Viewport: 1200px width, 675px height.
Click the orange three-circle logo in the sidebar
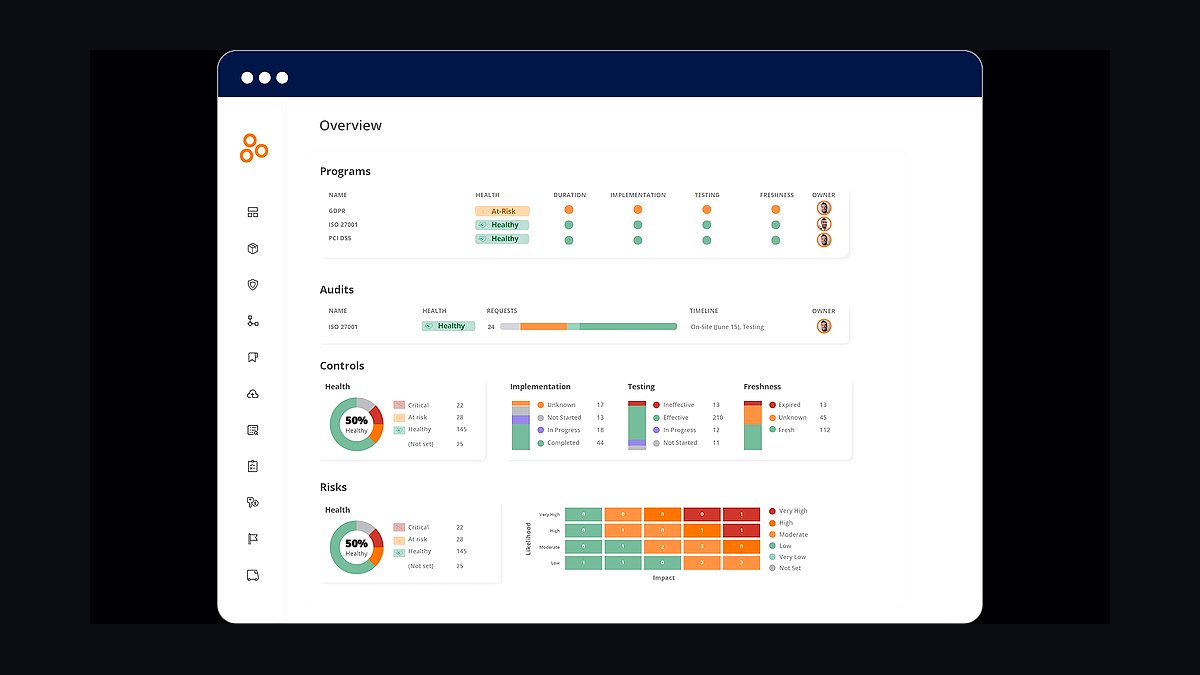click(x=253, y=147)
